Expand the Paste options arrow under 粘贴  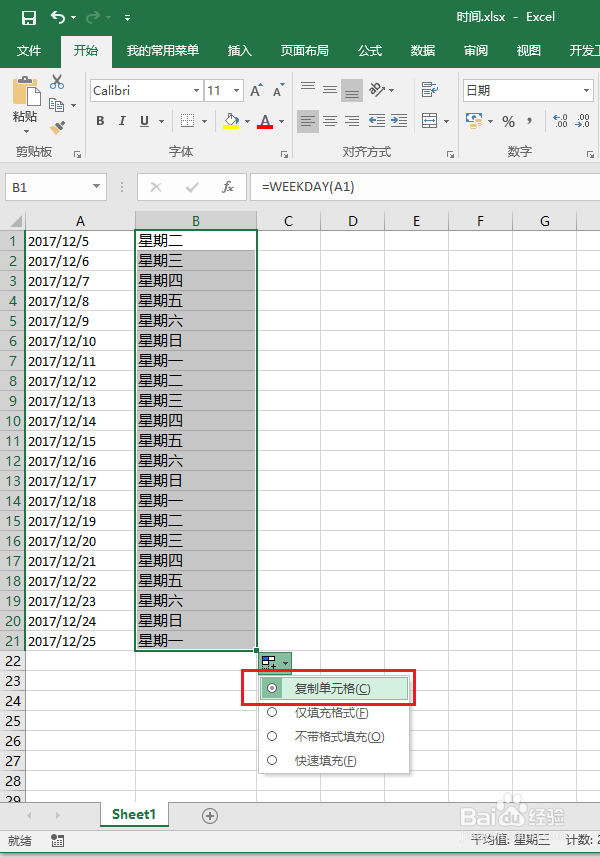[26, 132]
